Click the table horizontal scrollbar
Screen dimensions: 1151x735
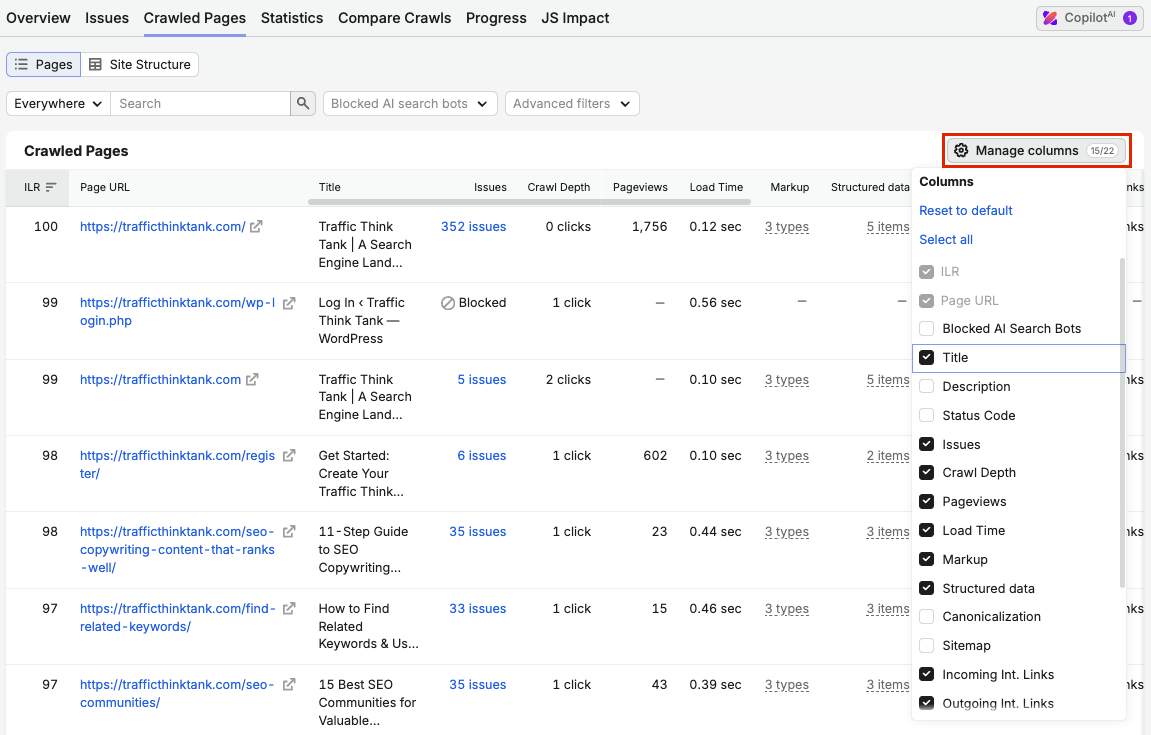click(529, 201)
